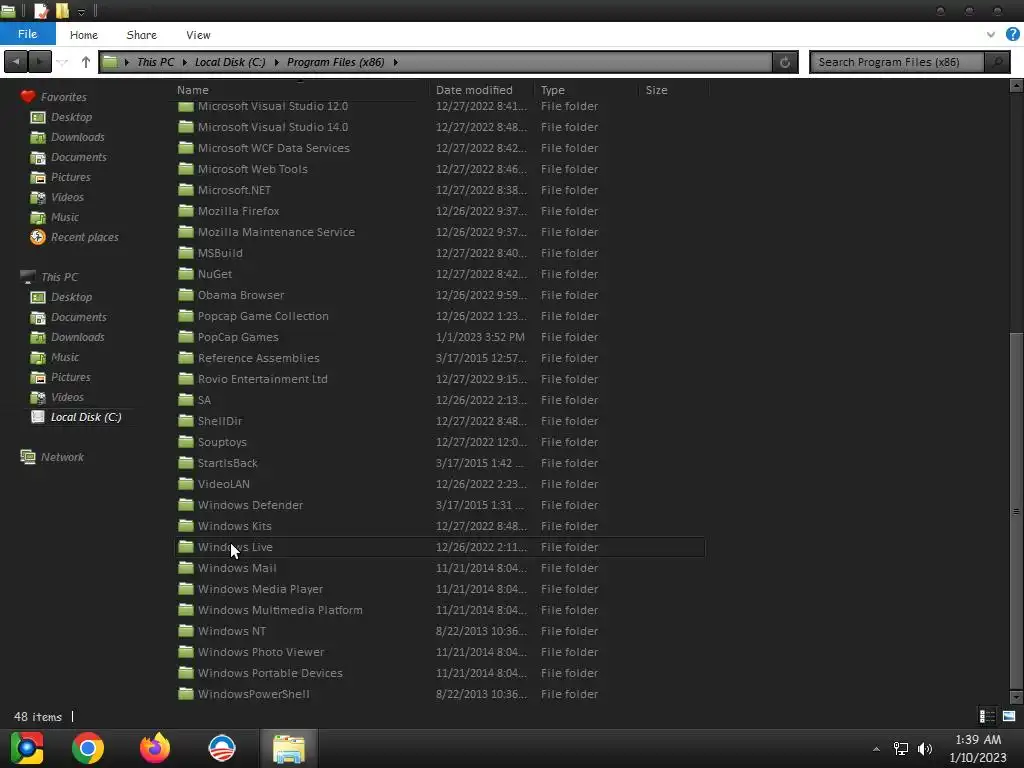Refresh the folder view

785,62
